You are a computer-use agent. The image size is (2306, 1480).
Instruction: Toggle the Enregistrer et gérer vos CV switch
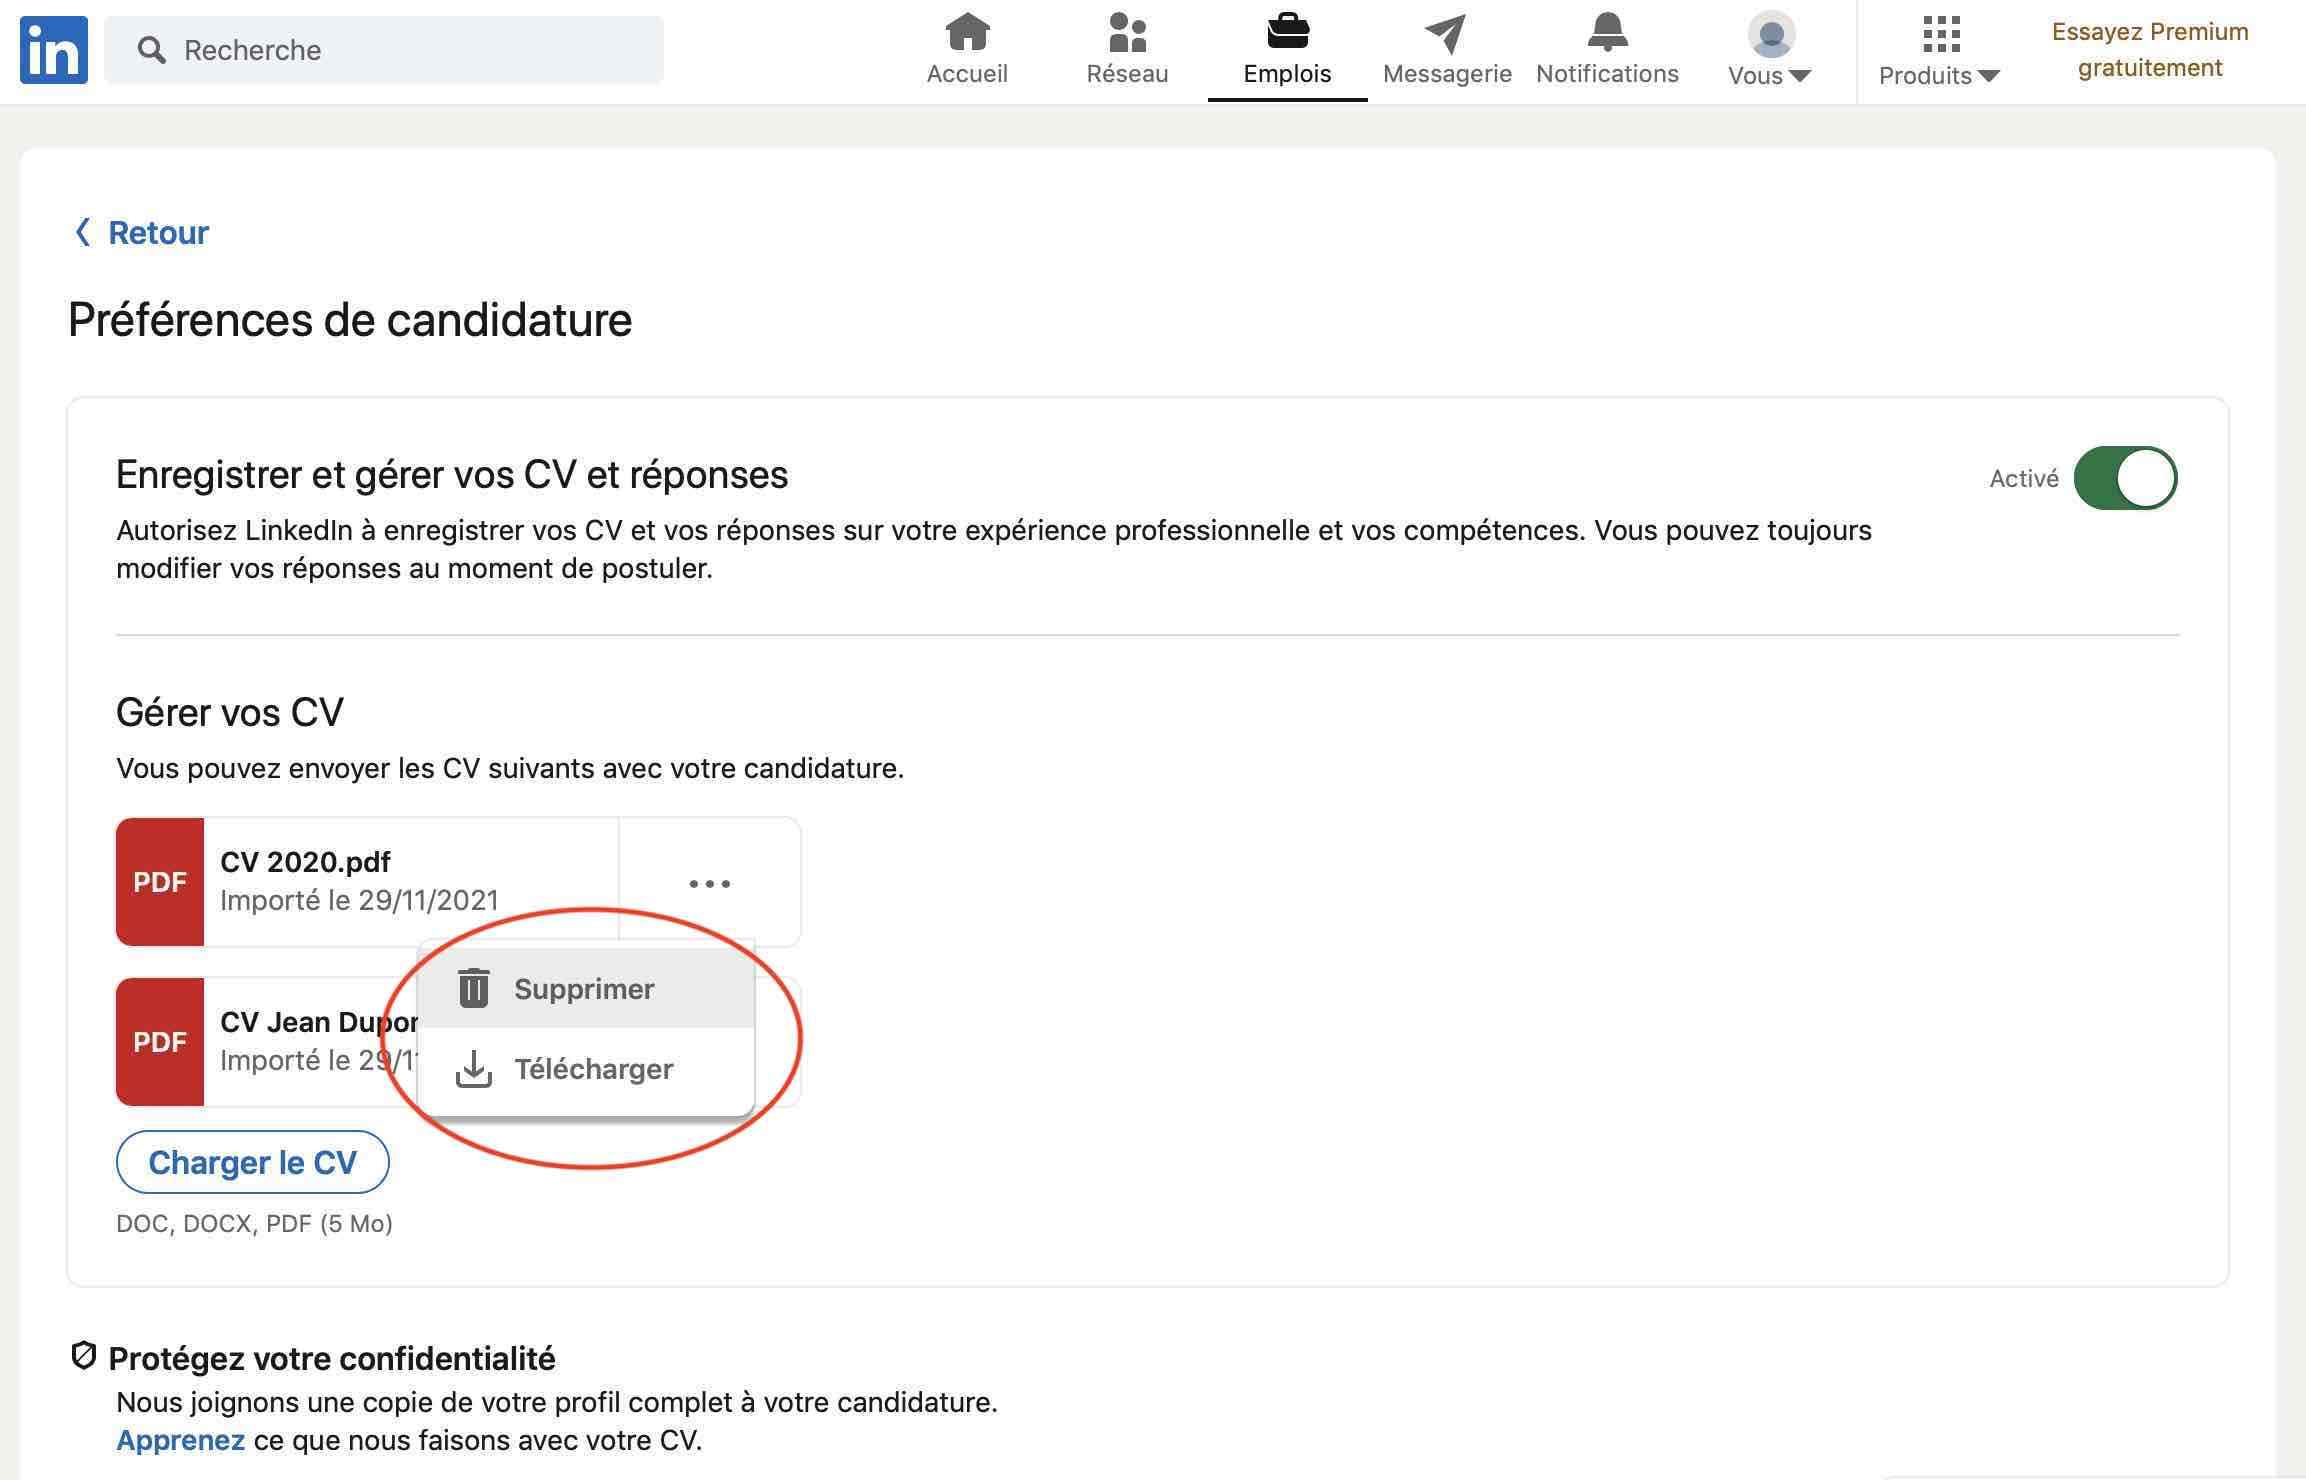point(2126,475)
